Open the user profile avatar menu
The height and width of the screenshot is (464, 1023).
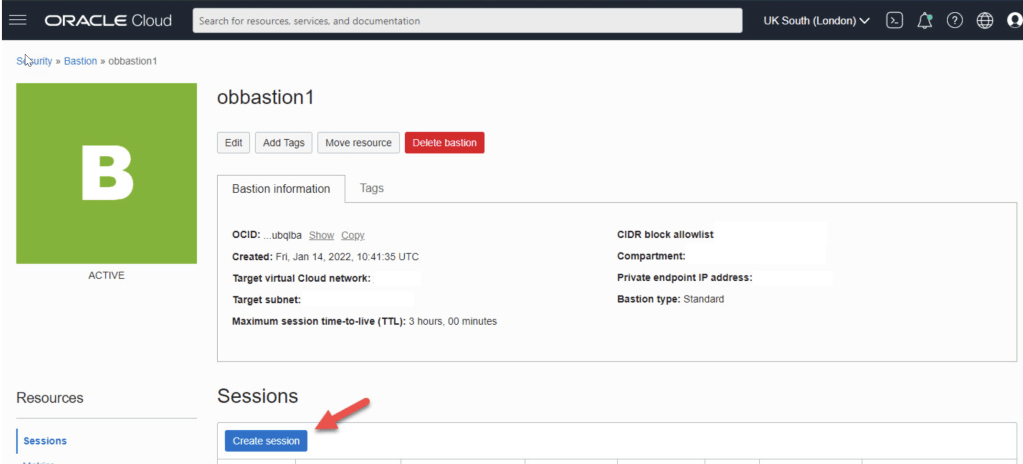[1013, 20]
